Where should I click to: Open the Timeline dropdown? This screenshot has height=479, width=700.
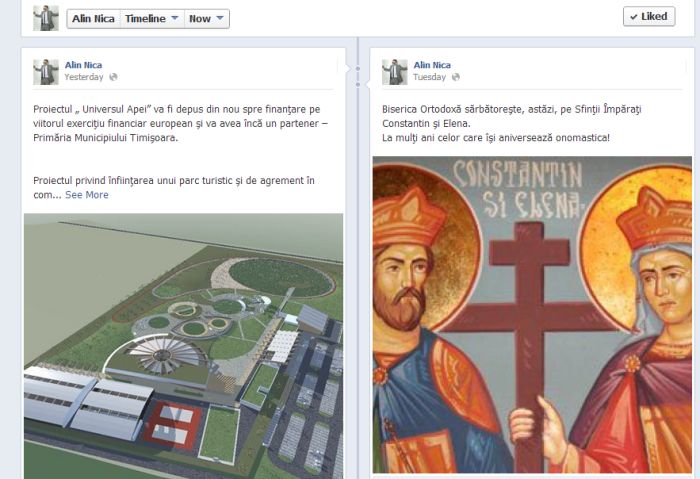tap(152, 19)
